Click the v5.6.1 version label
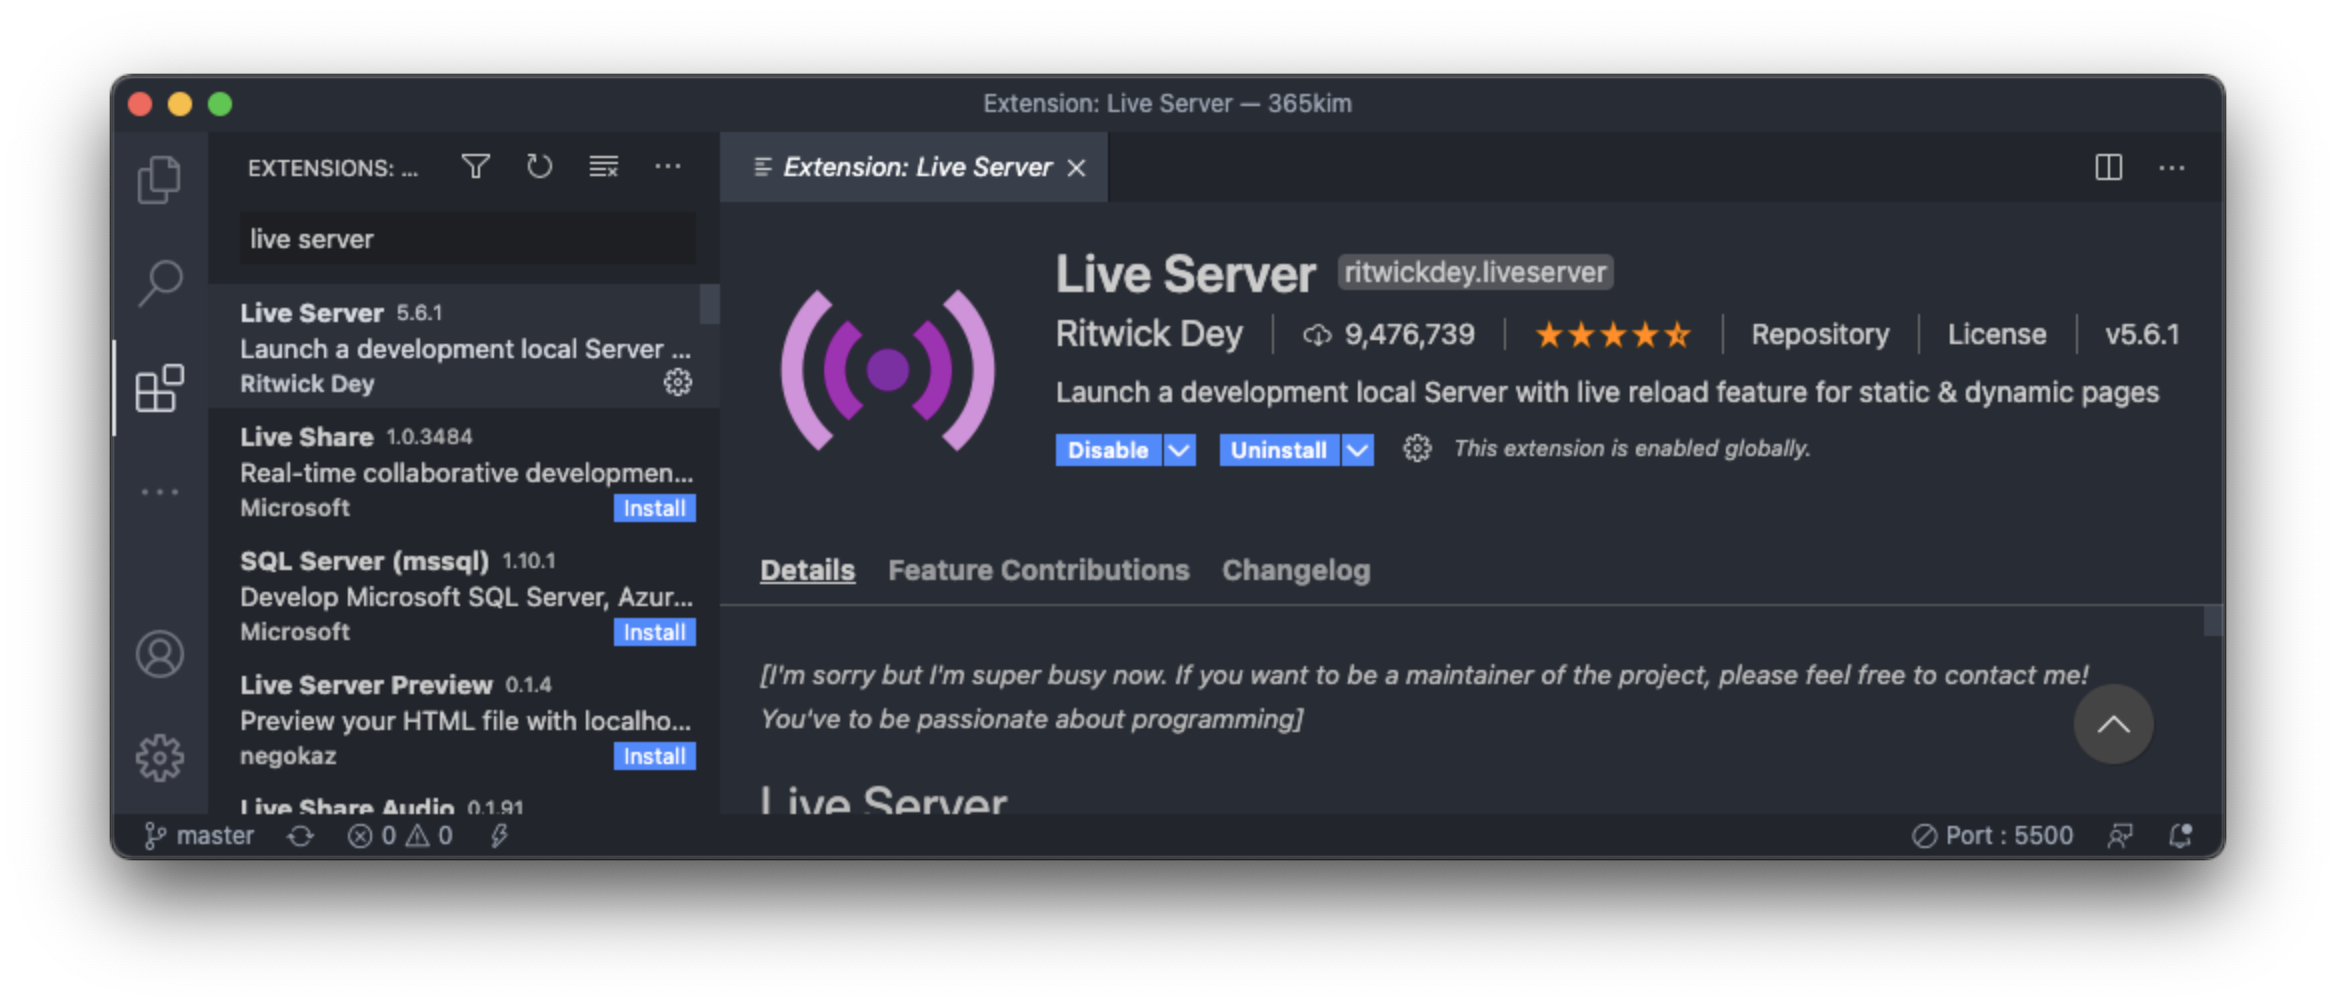The height and width of the screenshot is (1006, 2336). [2142, 334]
